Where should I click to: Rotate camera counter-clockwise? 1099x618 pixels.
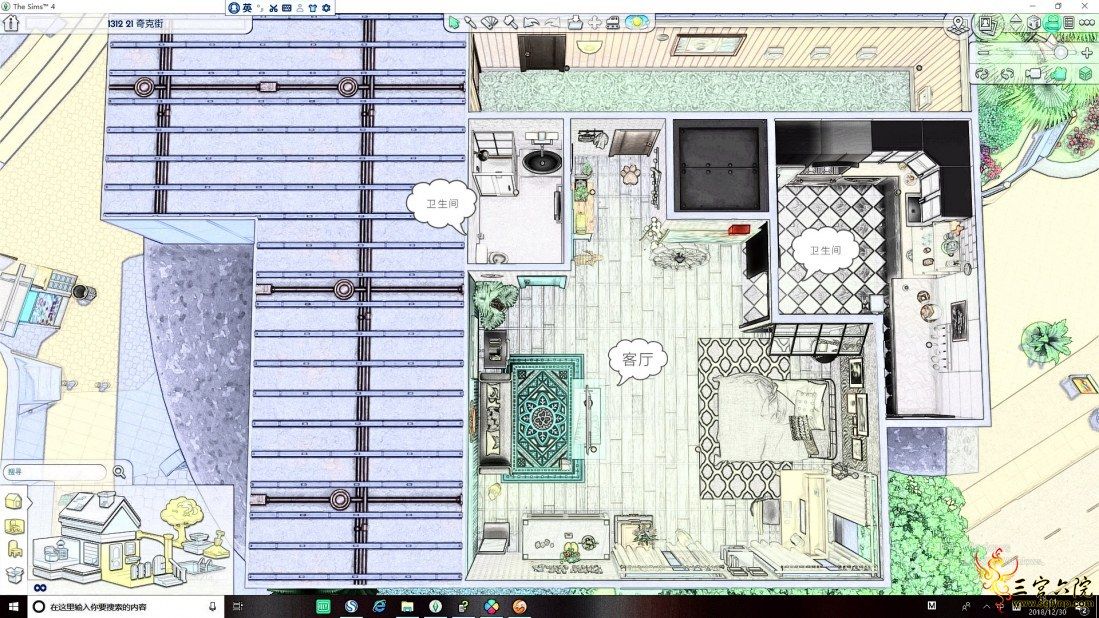[x=983, y=74]
